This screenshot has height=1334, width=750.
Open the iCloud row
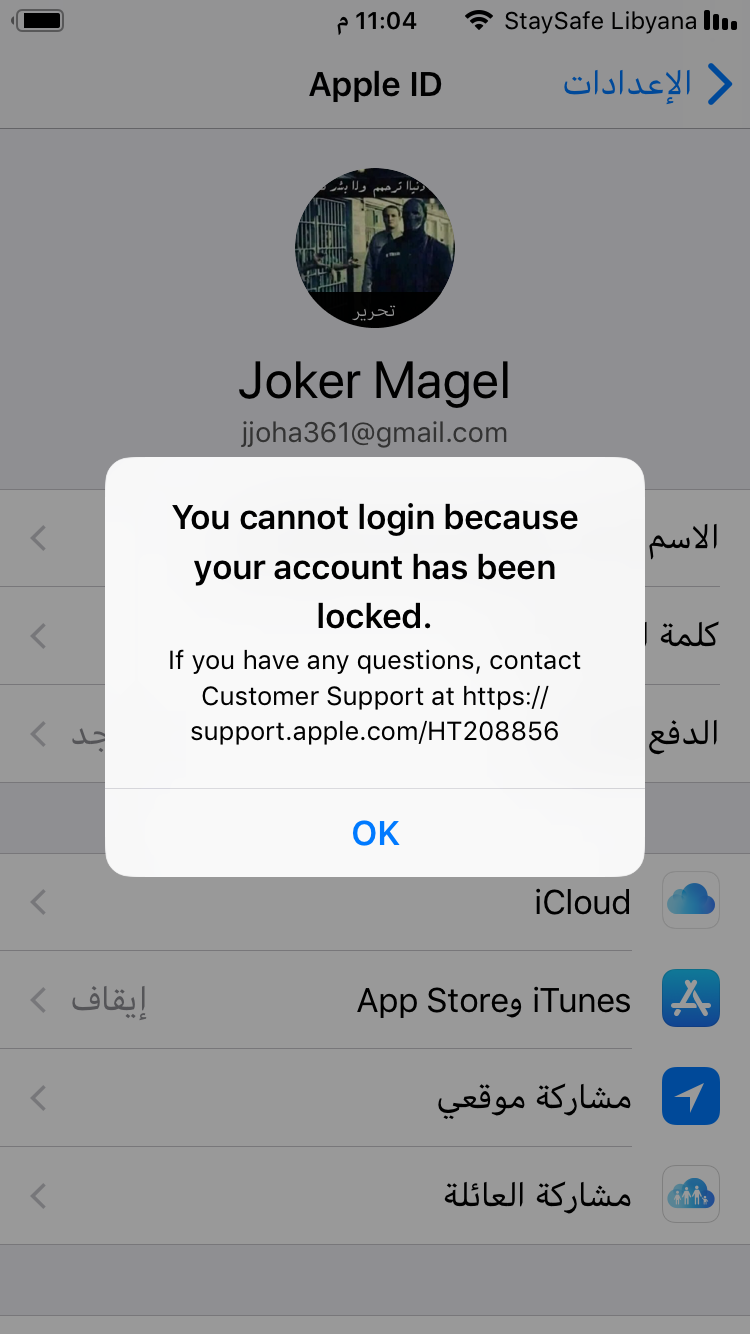(375, 902)
